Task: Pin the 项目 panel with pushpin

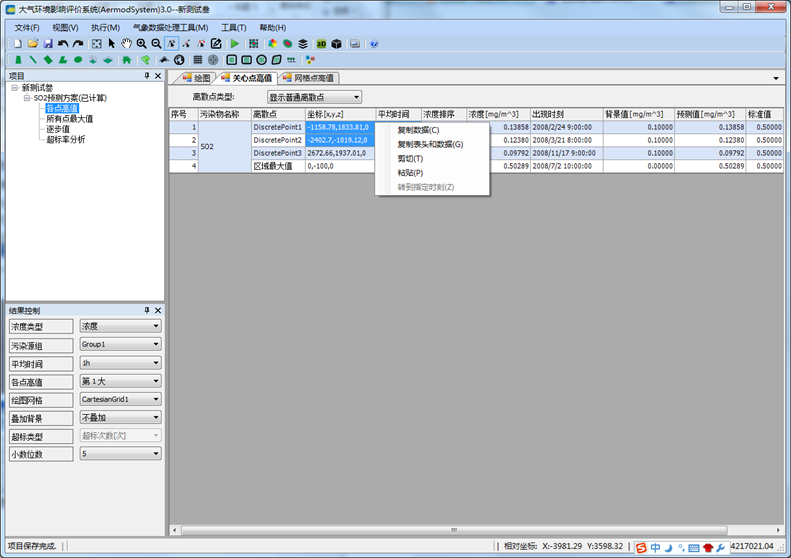Action: (147, 76)
